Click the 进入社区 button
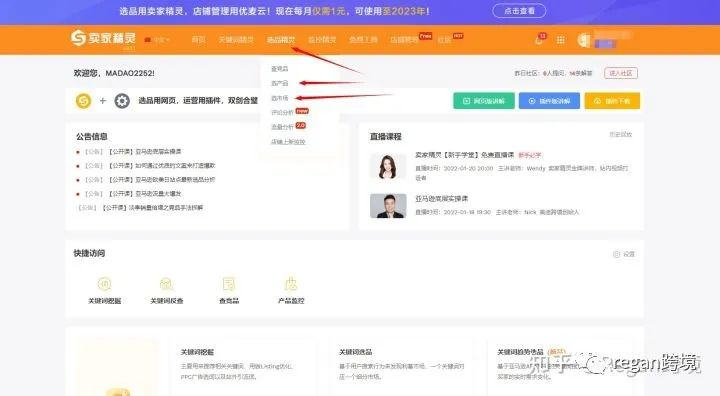 (621, 73)
